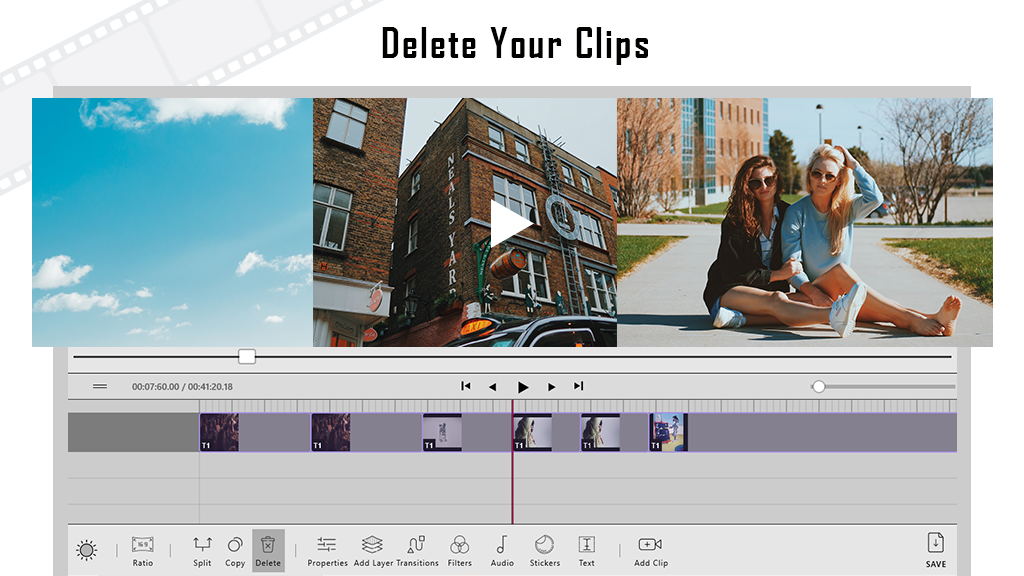1024x576 pixels.
Task: Click the zoom slider handle
Action: (x=818, y=386)
